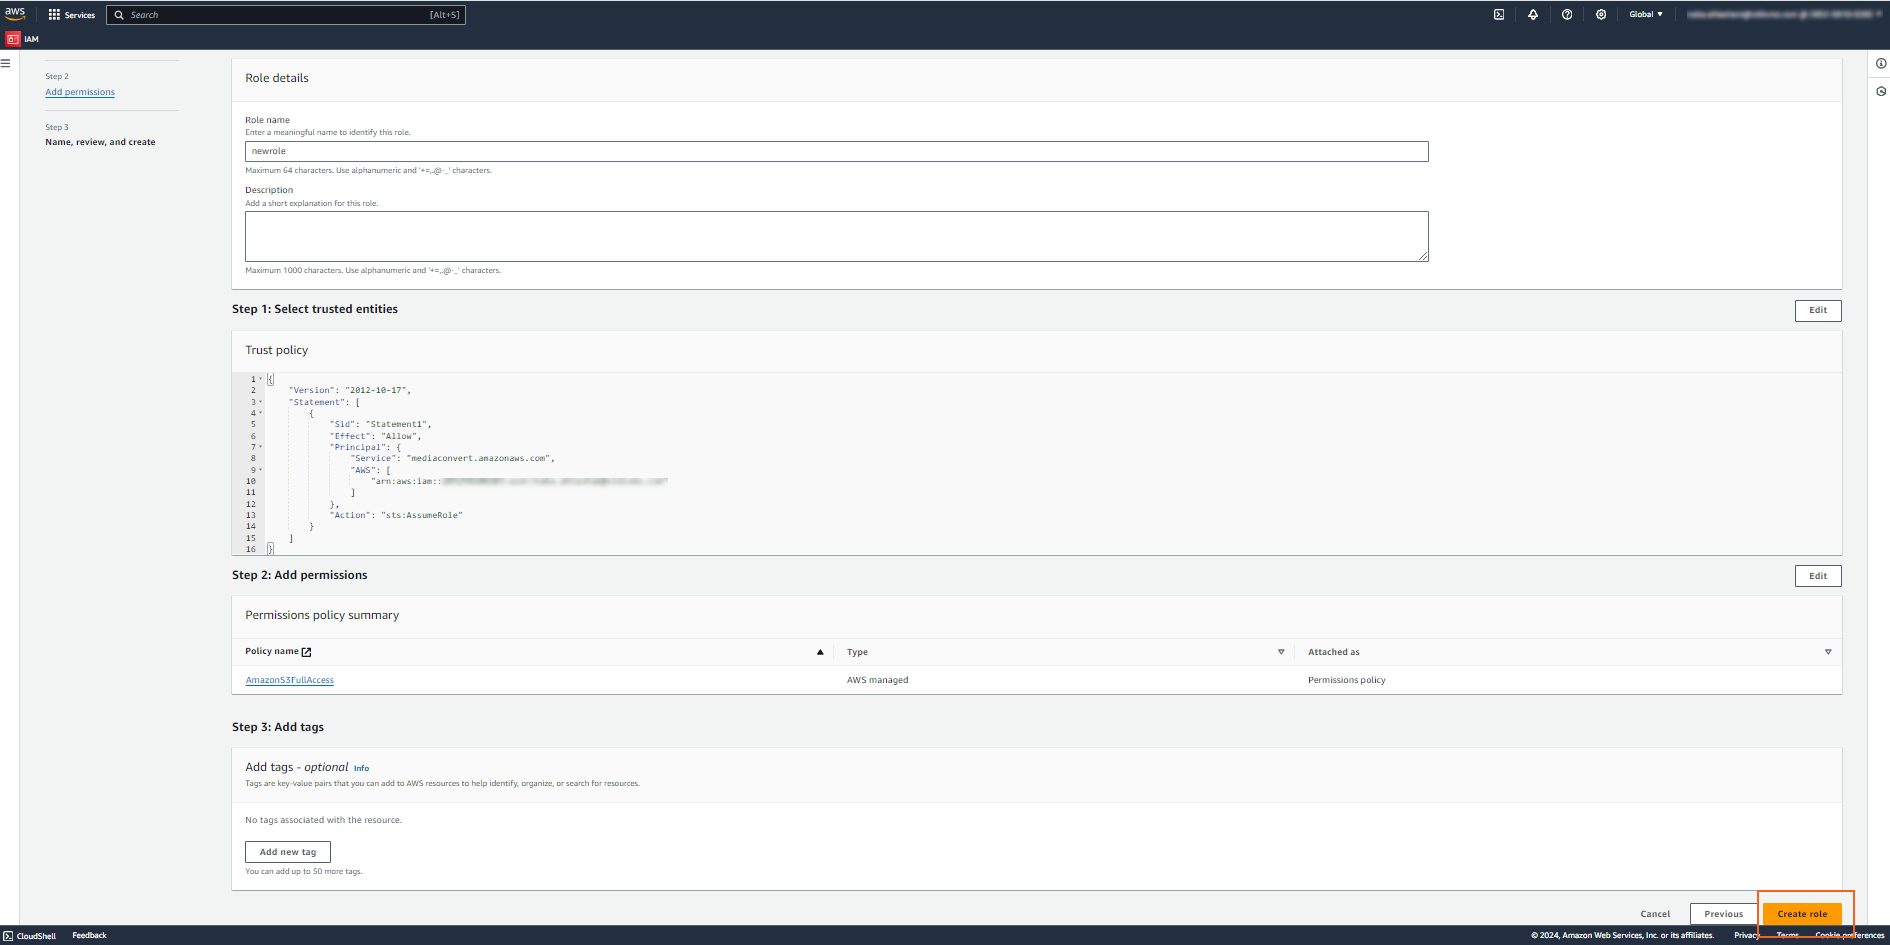Open CloudShell from the top navigation bar
1890x945 pixels.
pos(1498,15)
